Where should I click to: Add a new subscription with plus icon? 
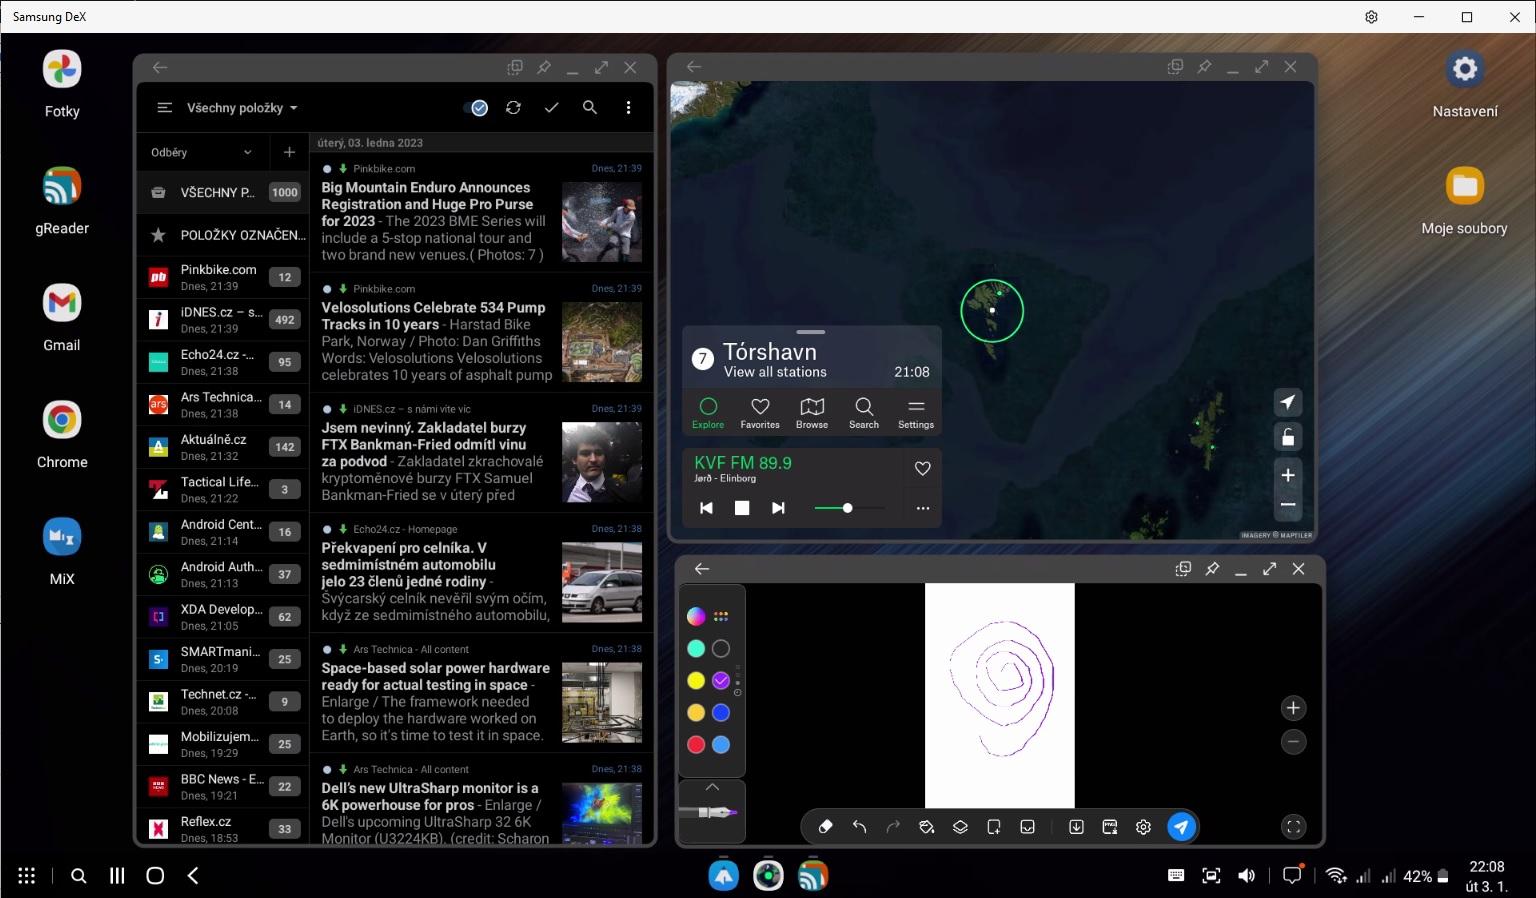[289, 152]
